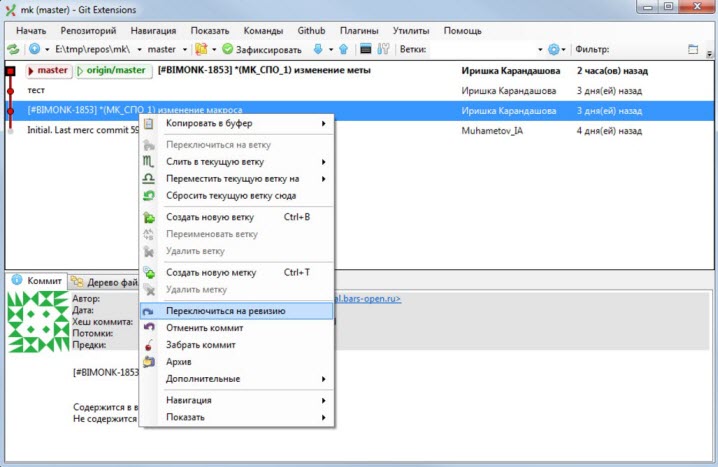This screenshot has height=467, width=718.
Task: Click the folder icon at toolbar's right end
Action: pos(694,49)
